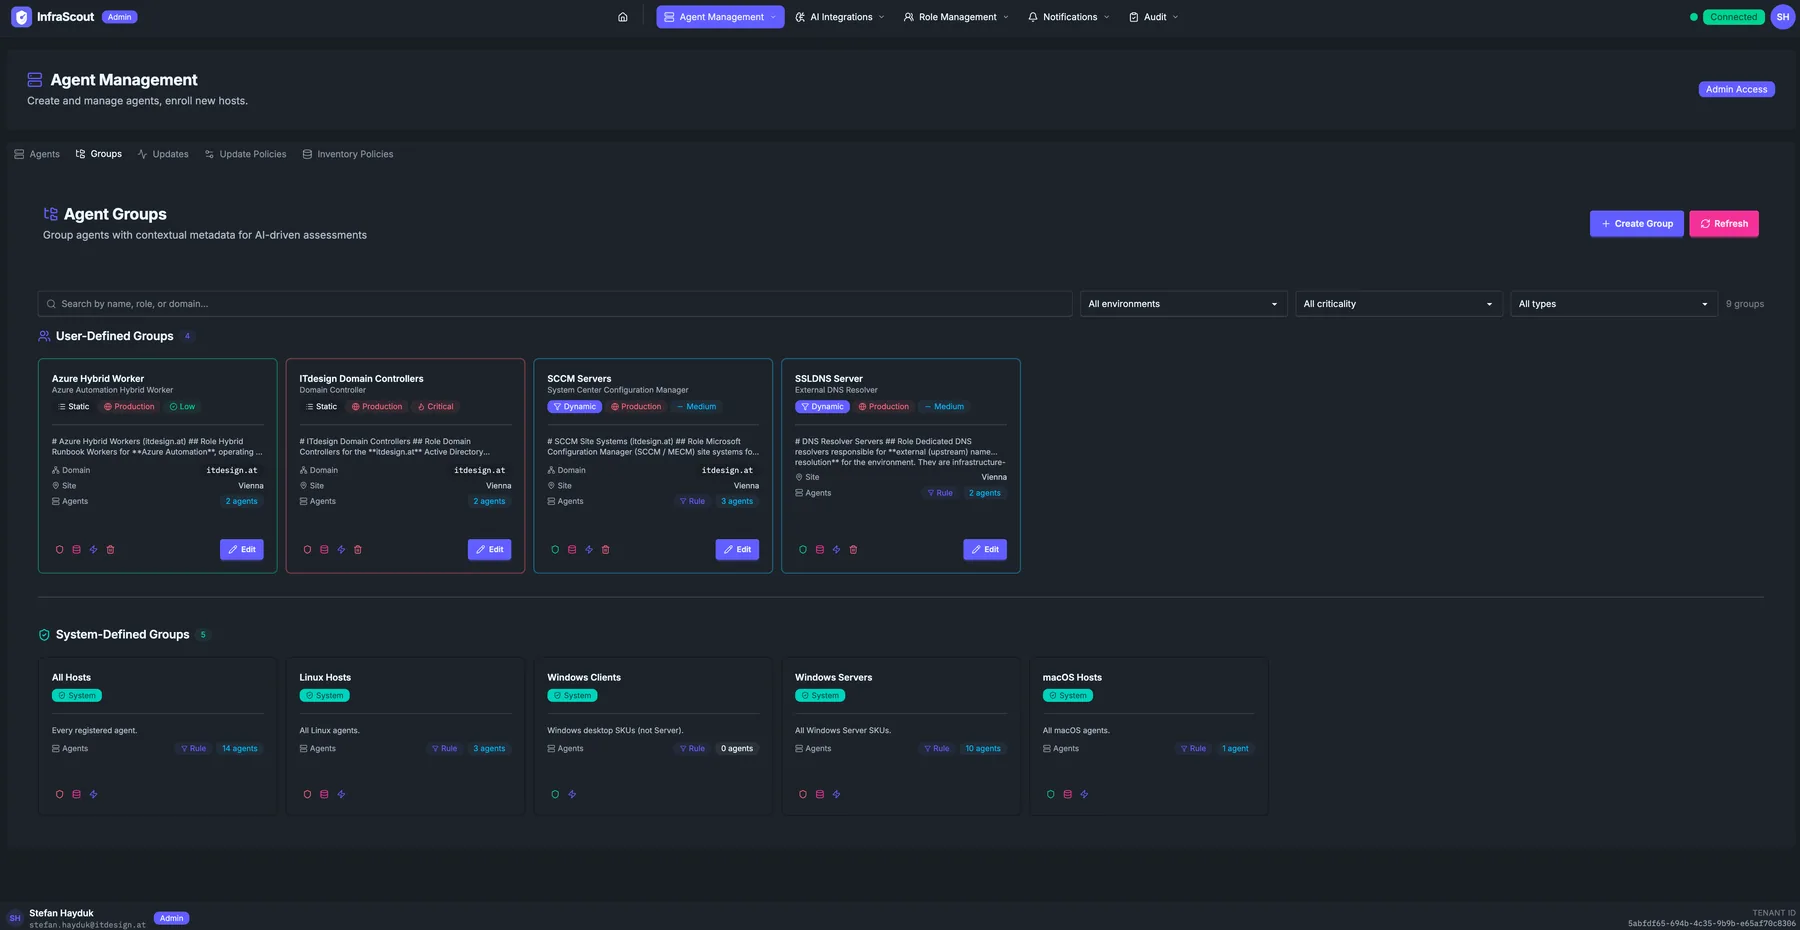
Task: Switch to the Updates tab
Action: click(x=163, y=154)
